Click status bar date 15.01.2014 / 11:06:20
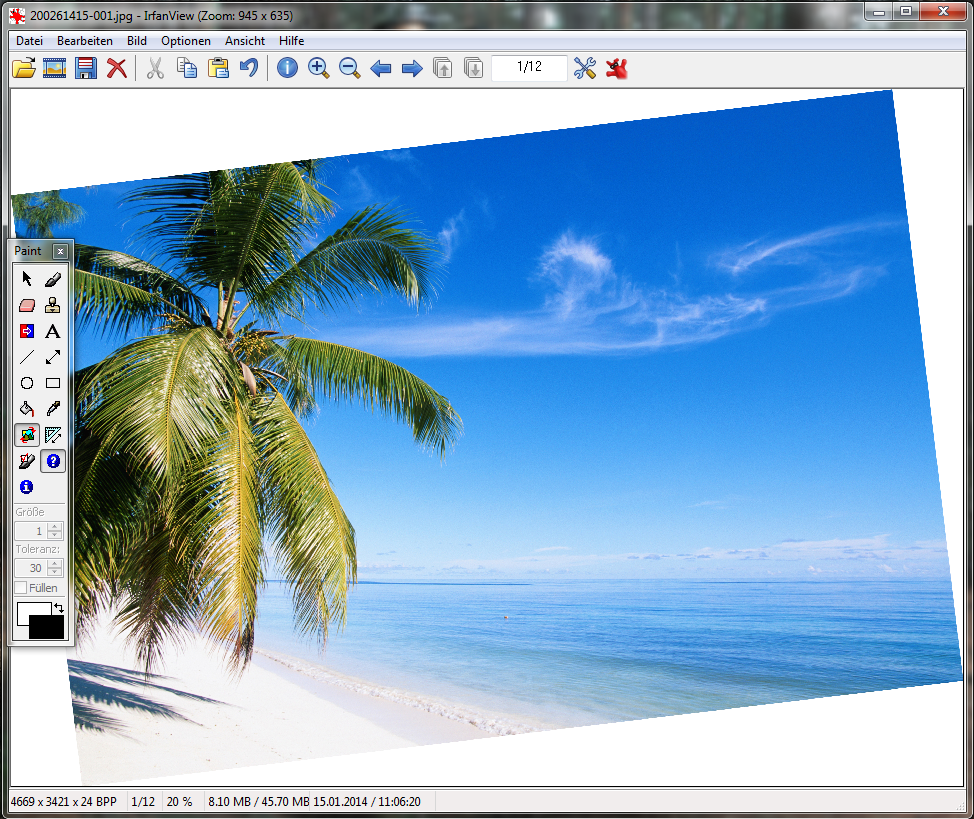 (x=366, y=802)
